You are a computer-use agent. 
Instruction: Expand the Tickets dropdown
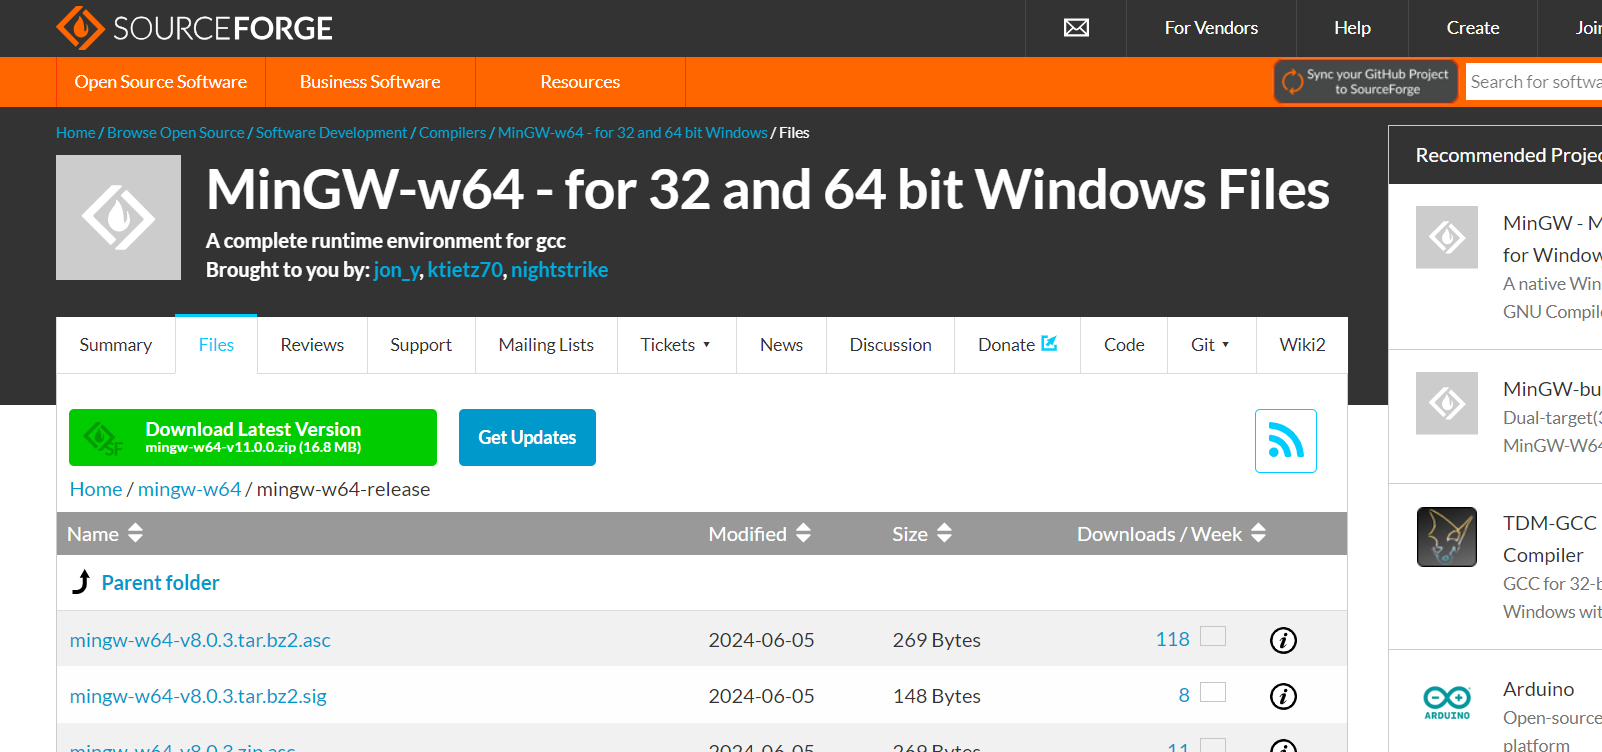(x=676, y=345)
